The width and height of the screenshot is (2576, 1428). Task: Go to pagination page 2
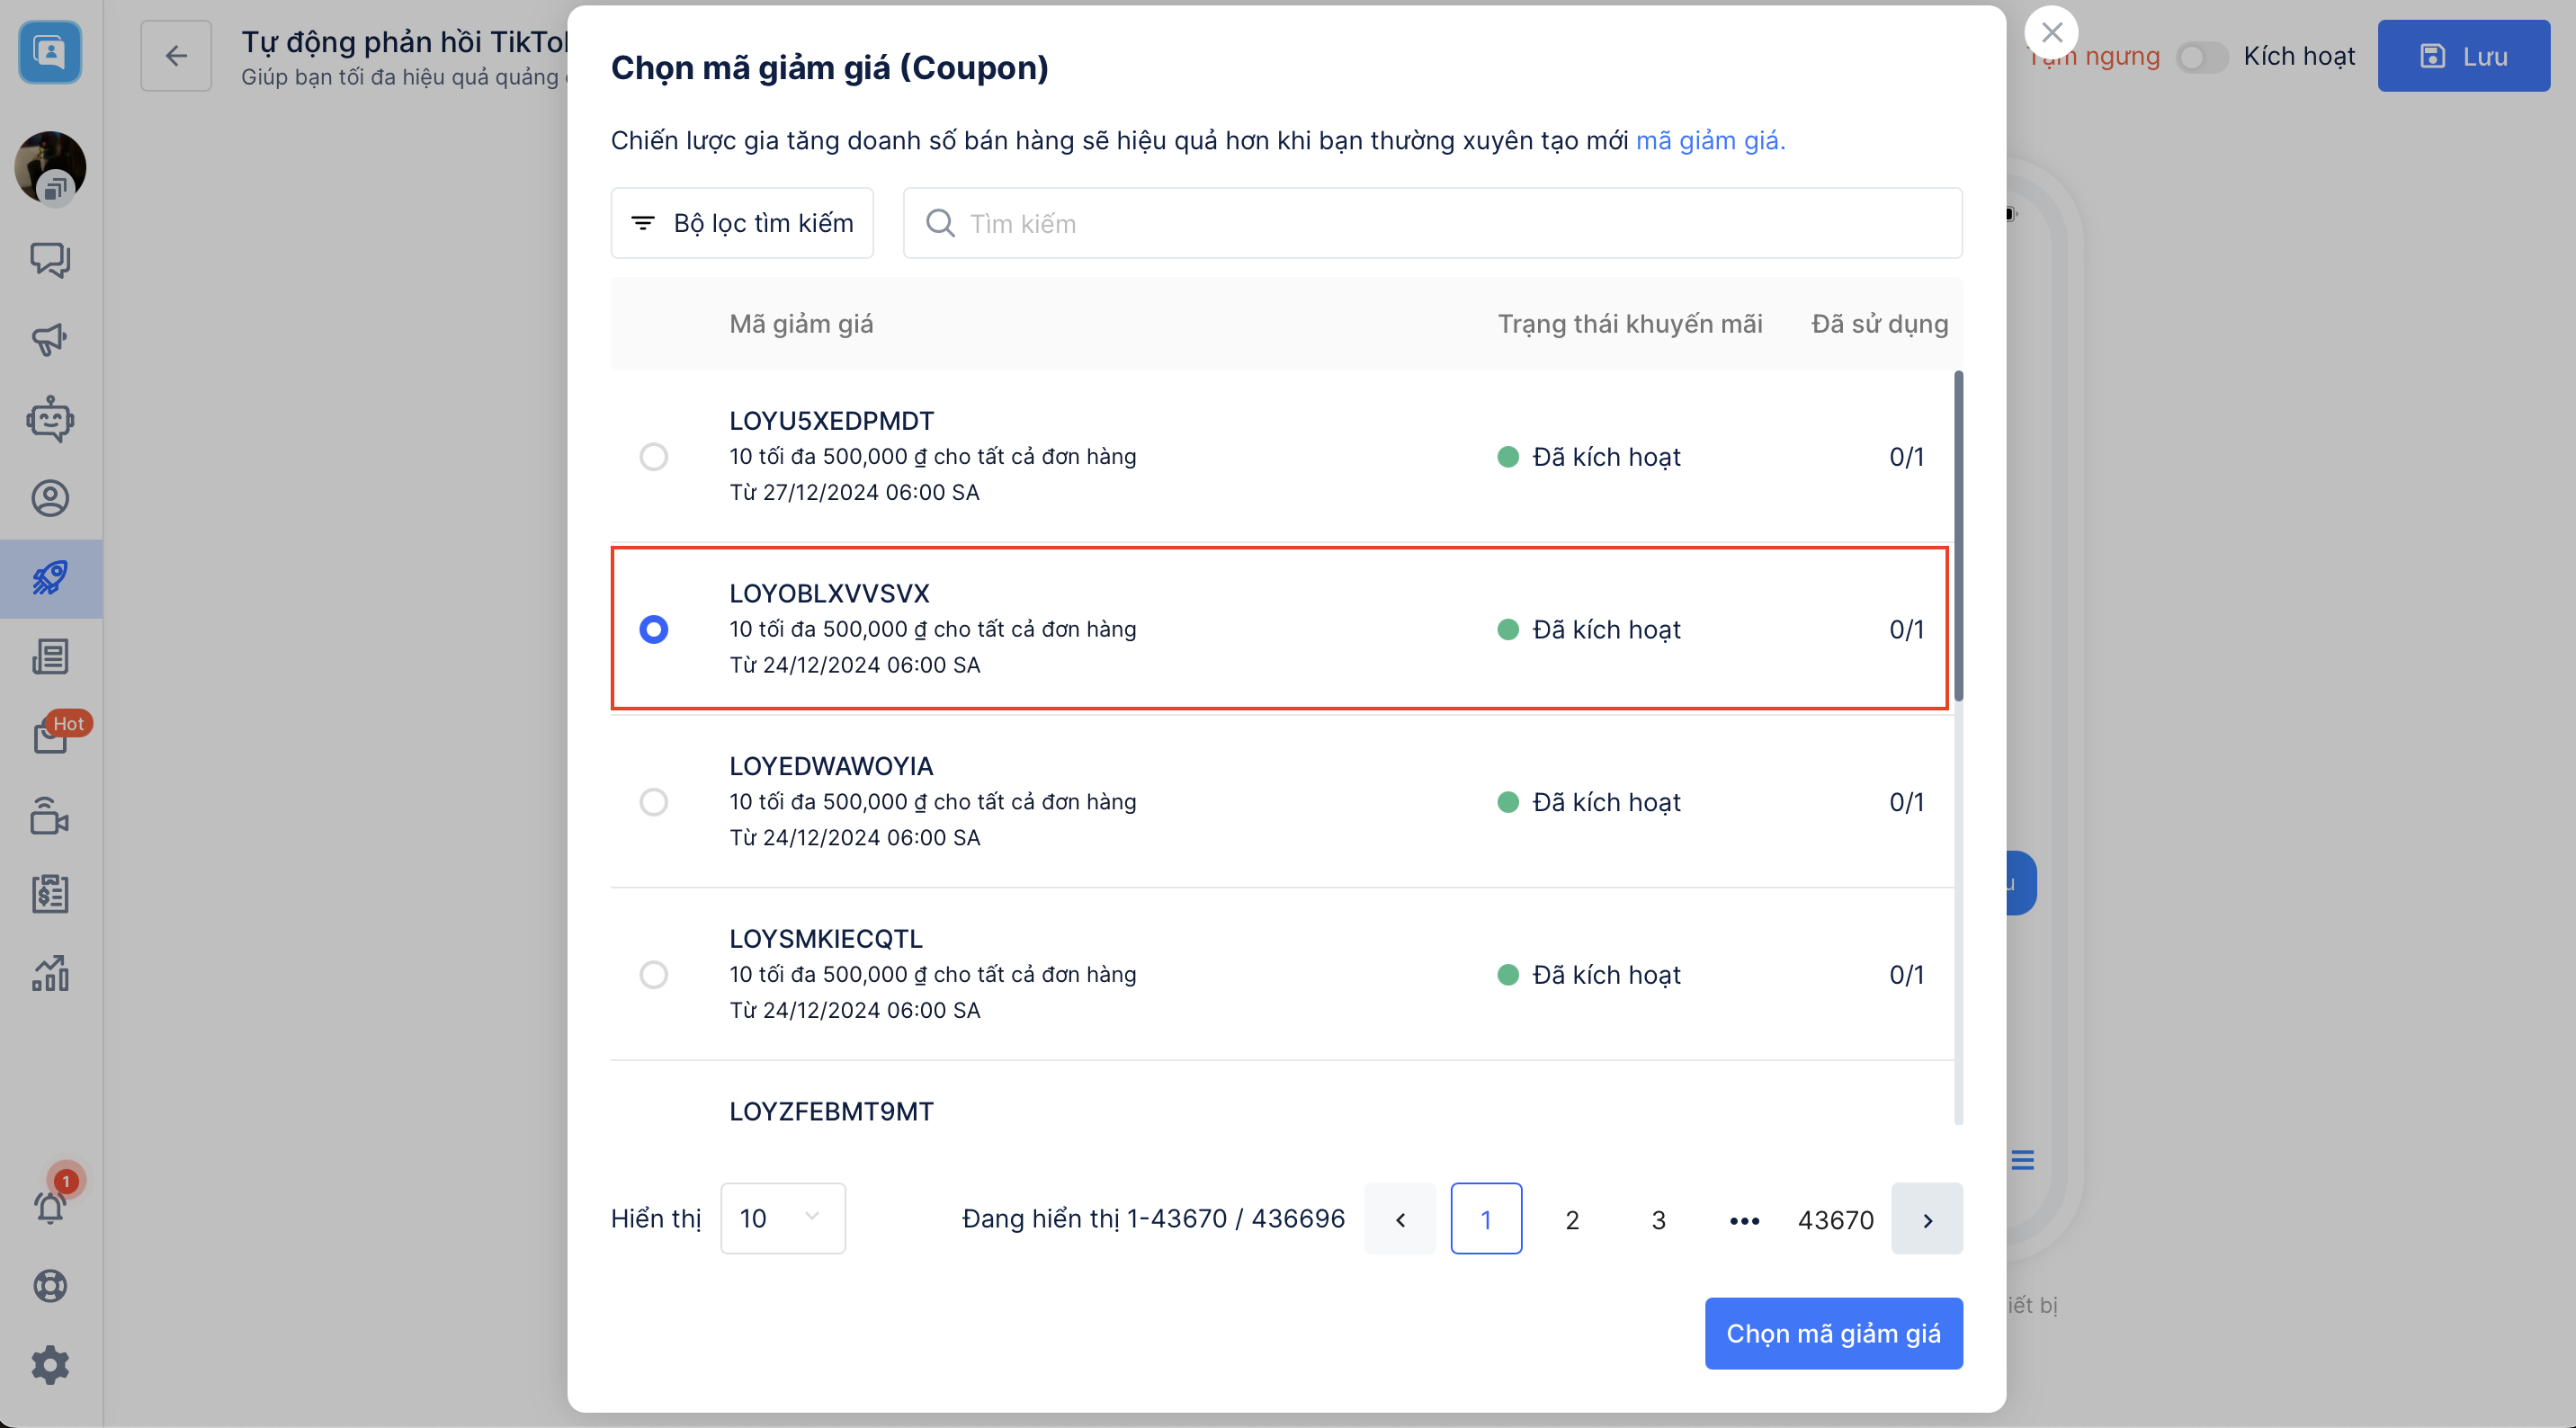tap(1572, 1219)
